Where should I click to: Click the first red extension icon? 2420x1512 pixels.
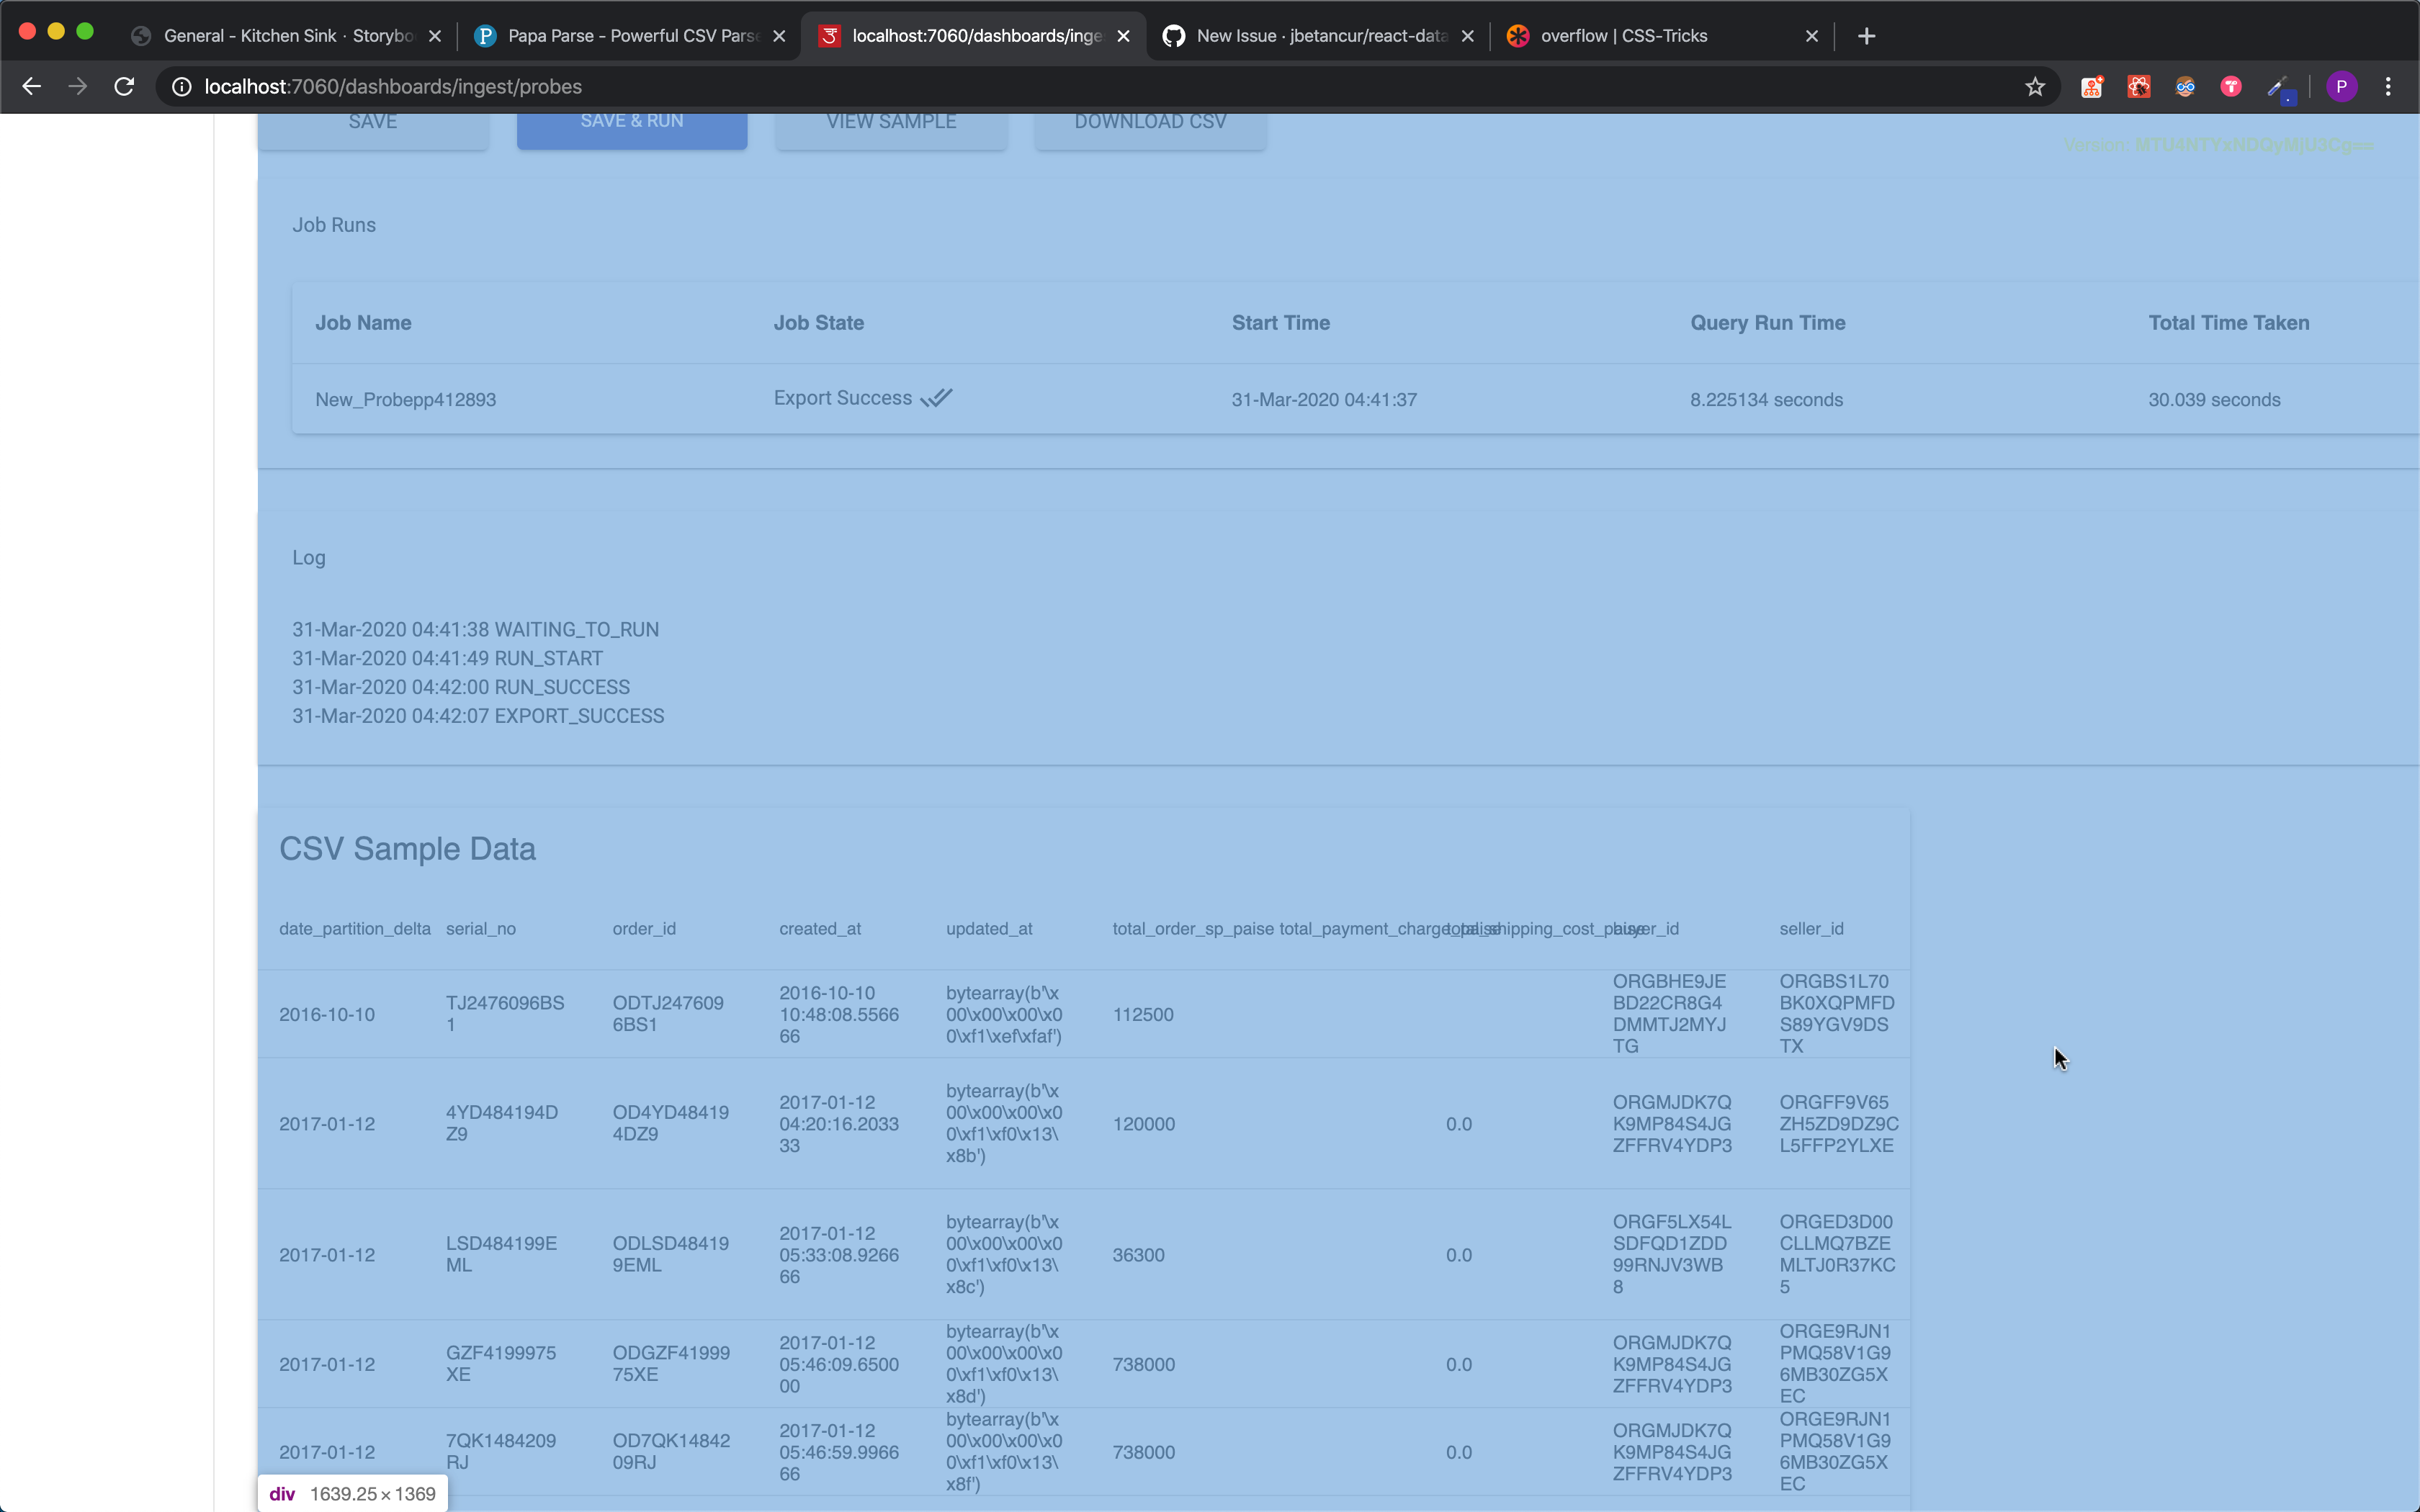pos(2091,87)
